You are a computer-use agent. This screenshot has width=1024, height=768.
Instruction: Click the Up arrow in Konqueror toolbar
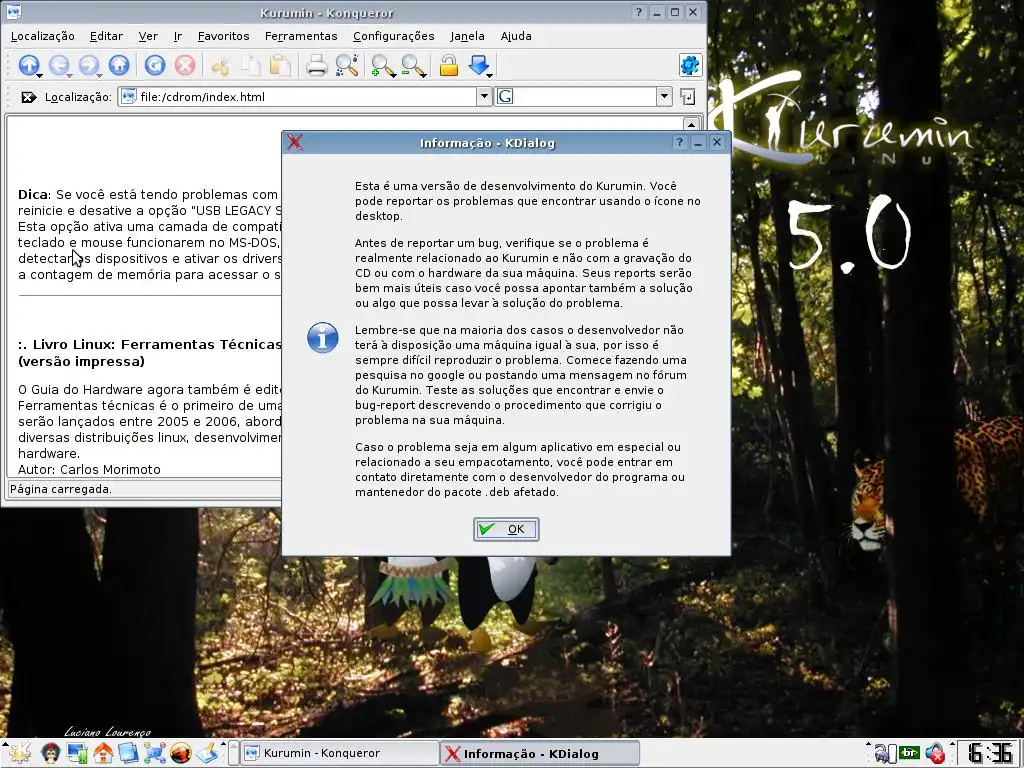click(x=28, y=65)
